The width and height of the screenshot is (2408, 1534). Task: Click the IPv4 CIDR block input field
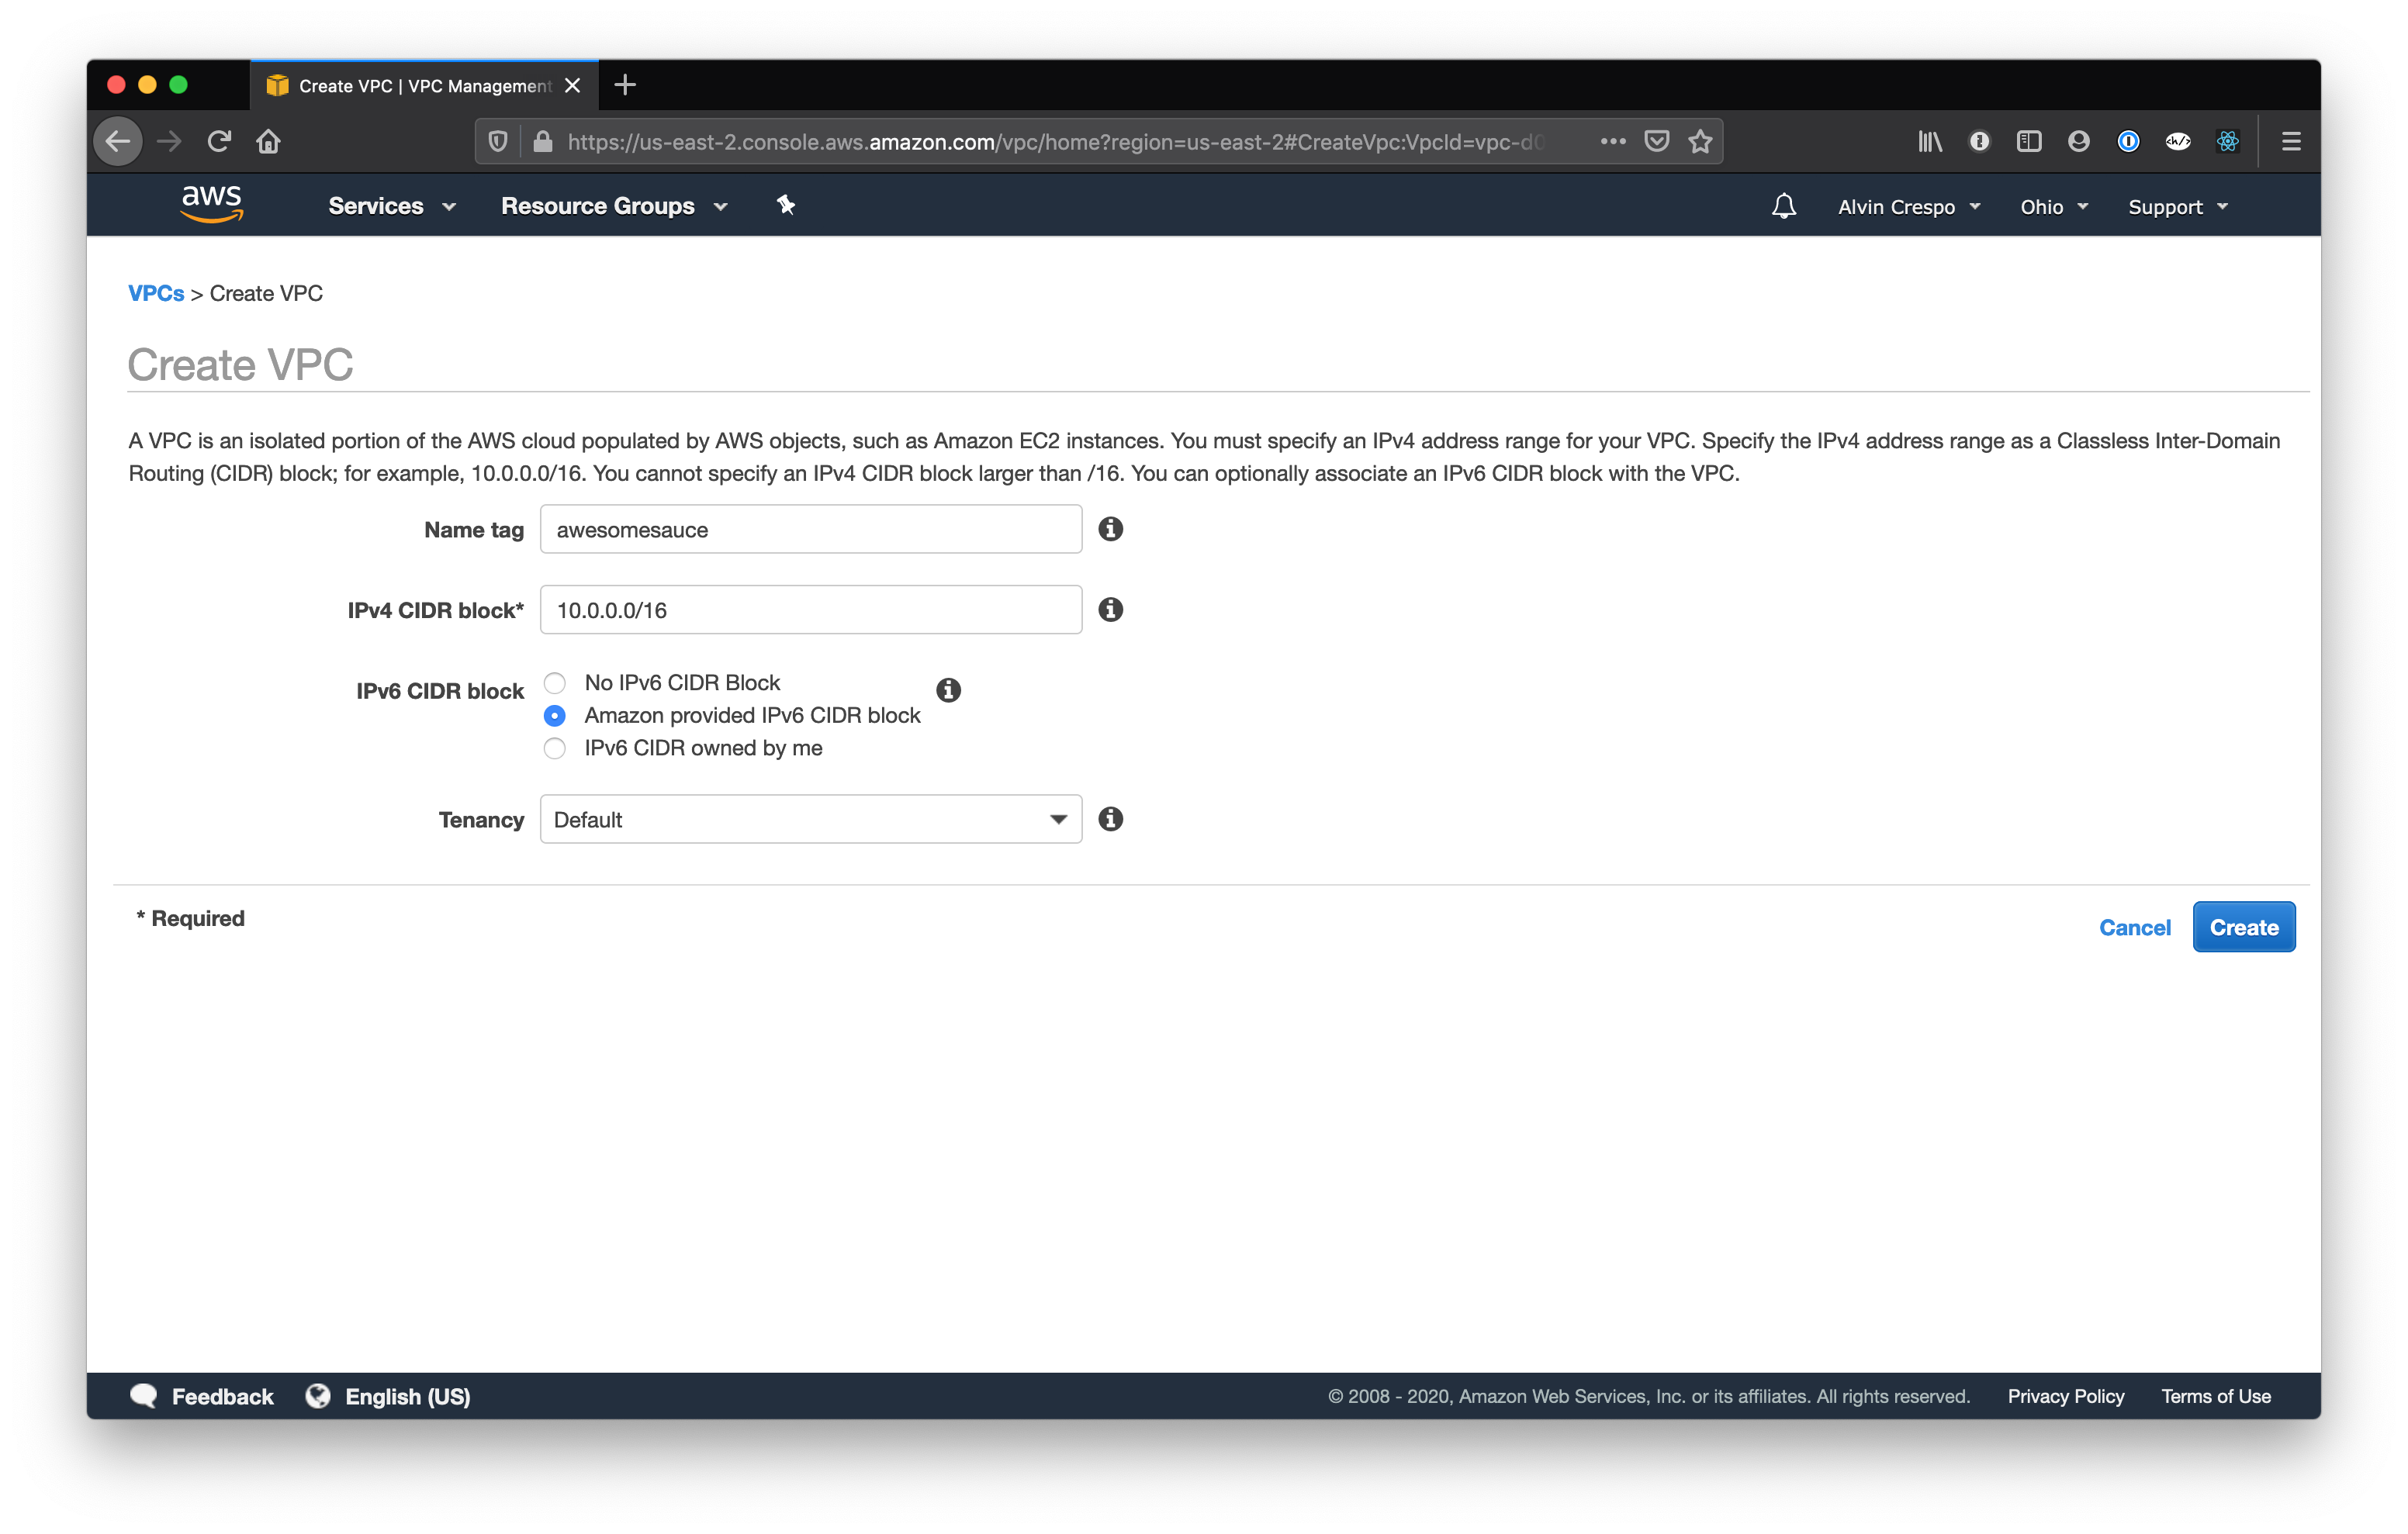(810, 609)
